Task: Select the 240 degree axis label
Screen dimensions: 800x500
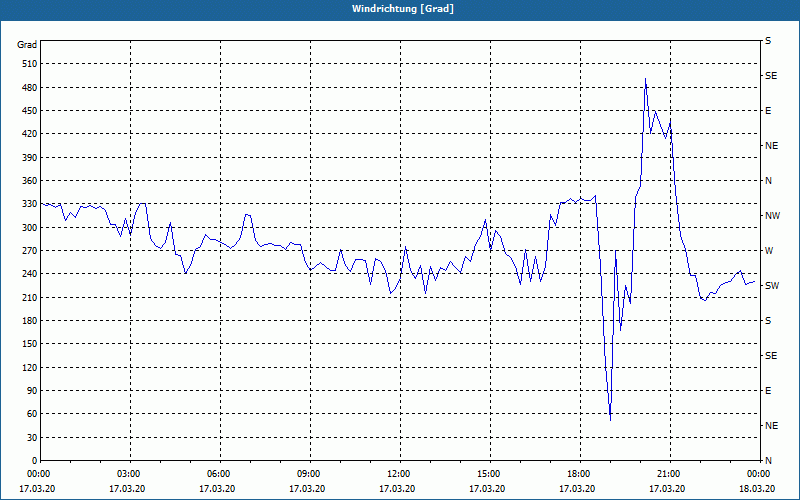Action: point(30,274)
